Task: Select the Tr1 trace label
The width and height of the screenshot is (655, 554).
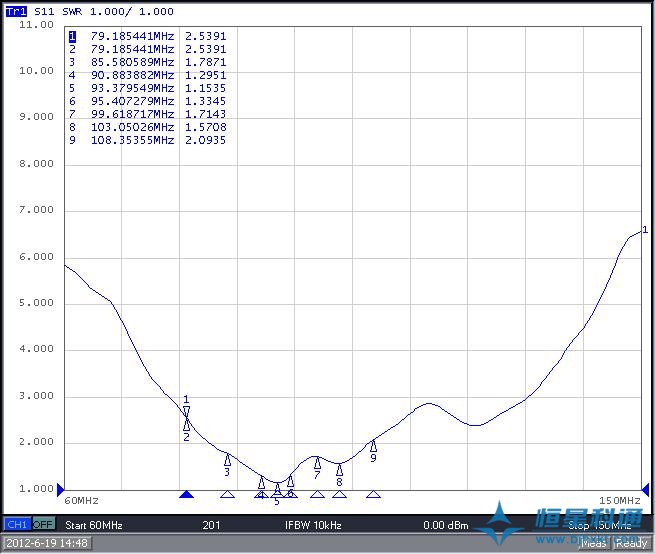Action: (x=16, y=11)
